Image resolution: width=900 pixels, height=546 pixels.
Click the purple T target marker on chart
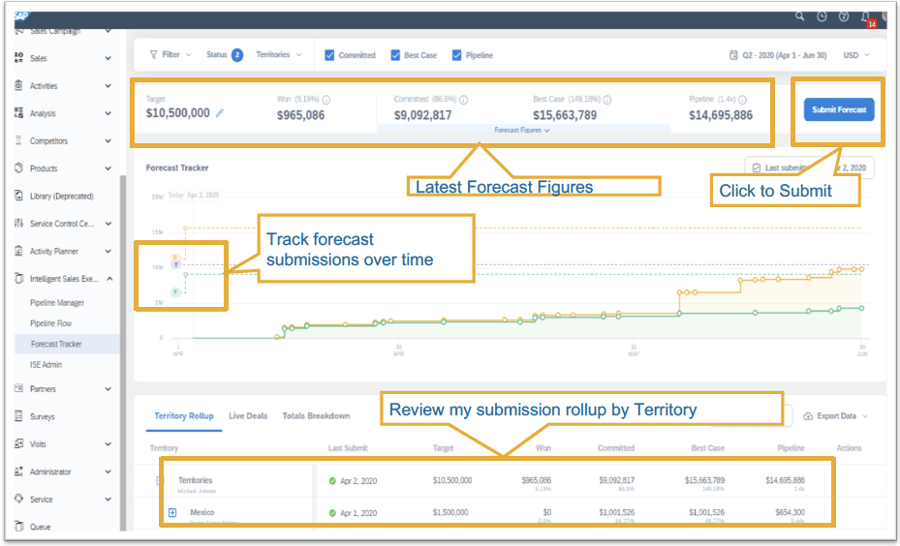pyautogui.click(x=176, y=264)
